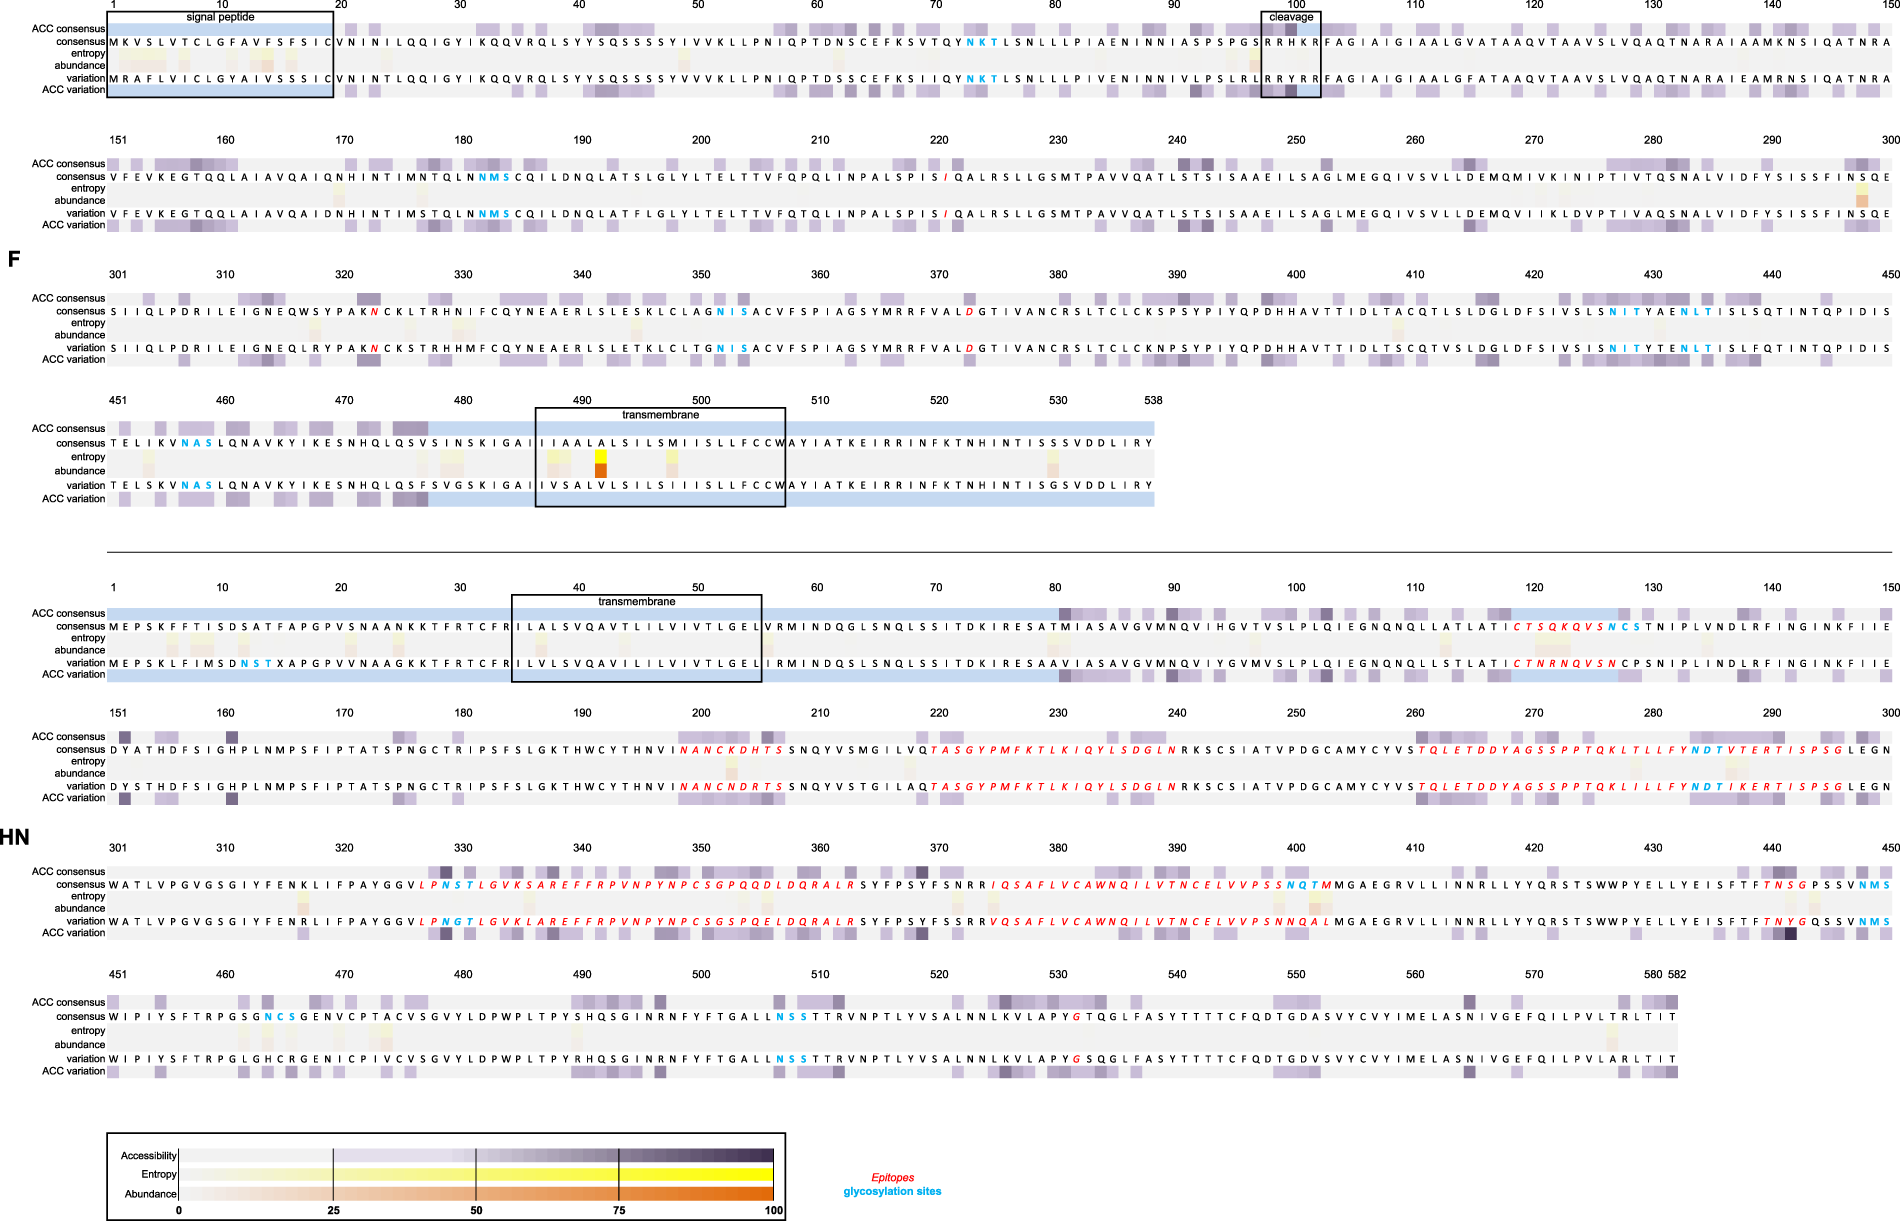The width and height of the screenshot is (1900, 1221).
Task: Click position number 300 in the HN sequence
Action: click(x=1889, y=713)
